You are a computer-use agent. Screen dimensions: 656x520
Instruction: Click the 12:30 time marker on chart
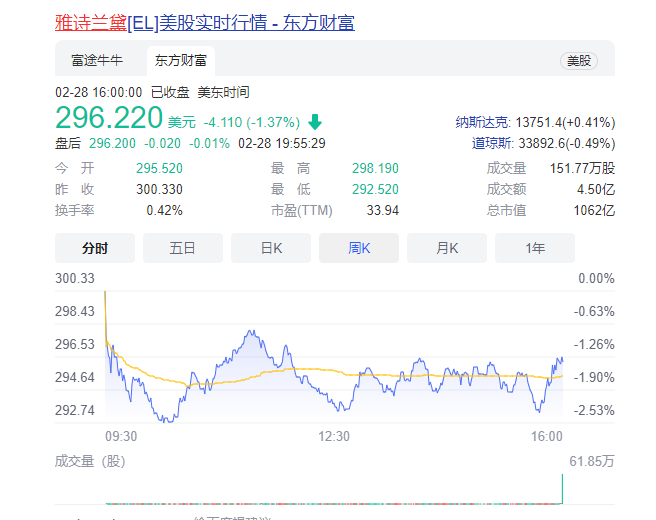pos(334,436)
